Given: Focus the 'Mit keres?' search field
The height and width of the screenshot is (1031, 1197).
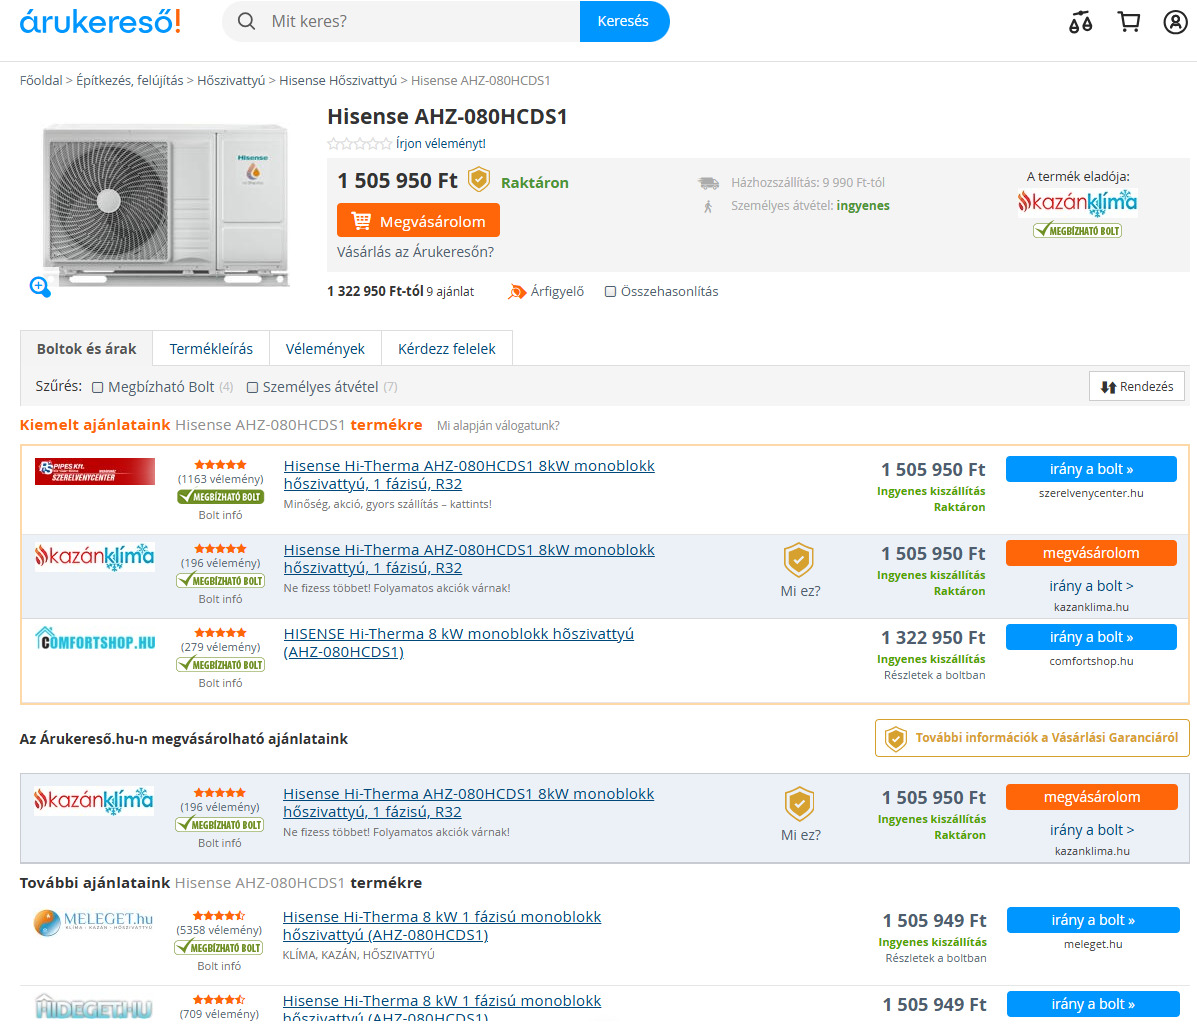Looking at the screenshot, I should pyautogui.click(x=420, y=21).
